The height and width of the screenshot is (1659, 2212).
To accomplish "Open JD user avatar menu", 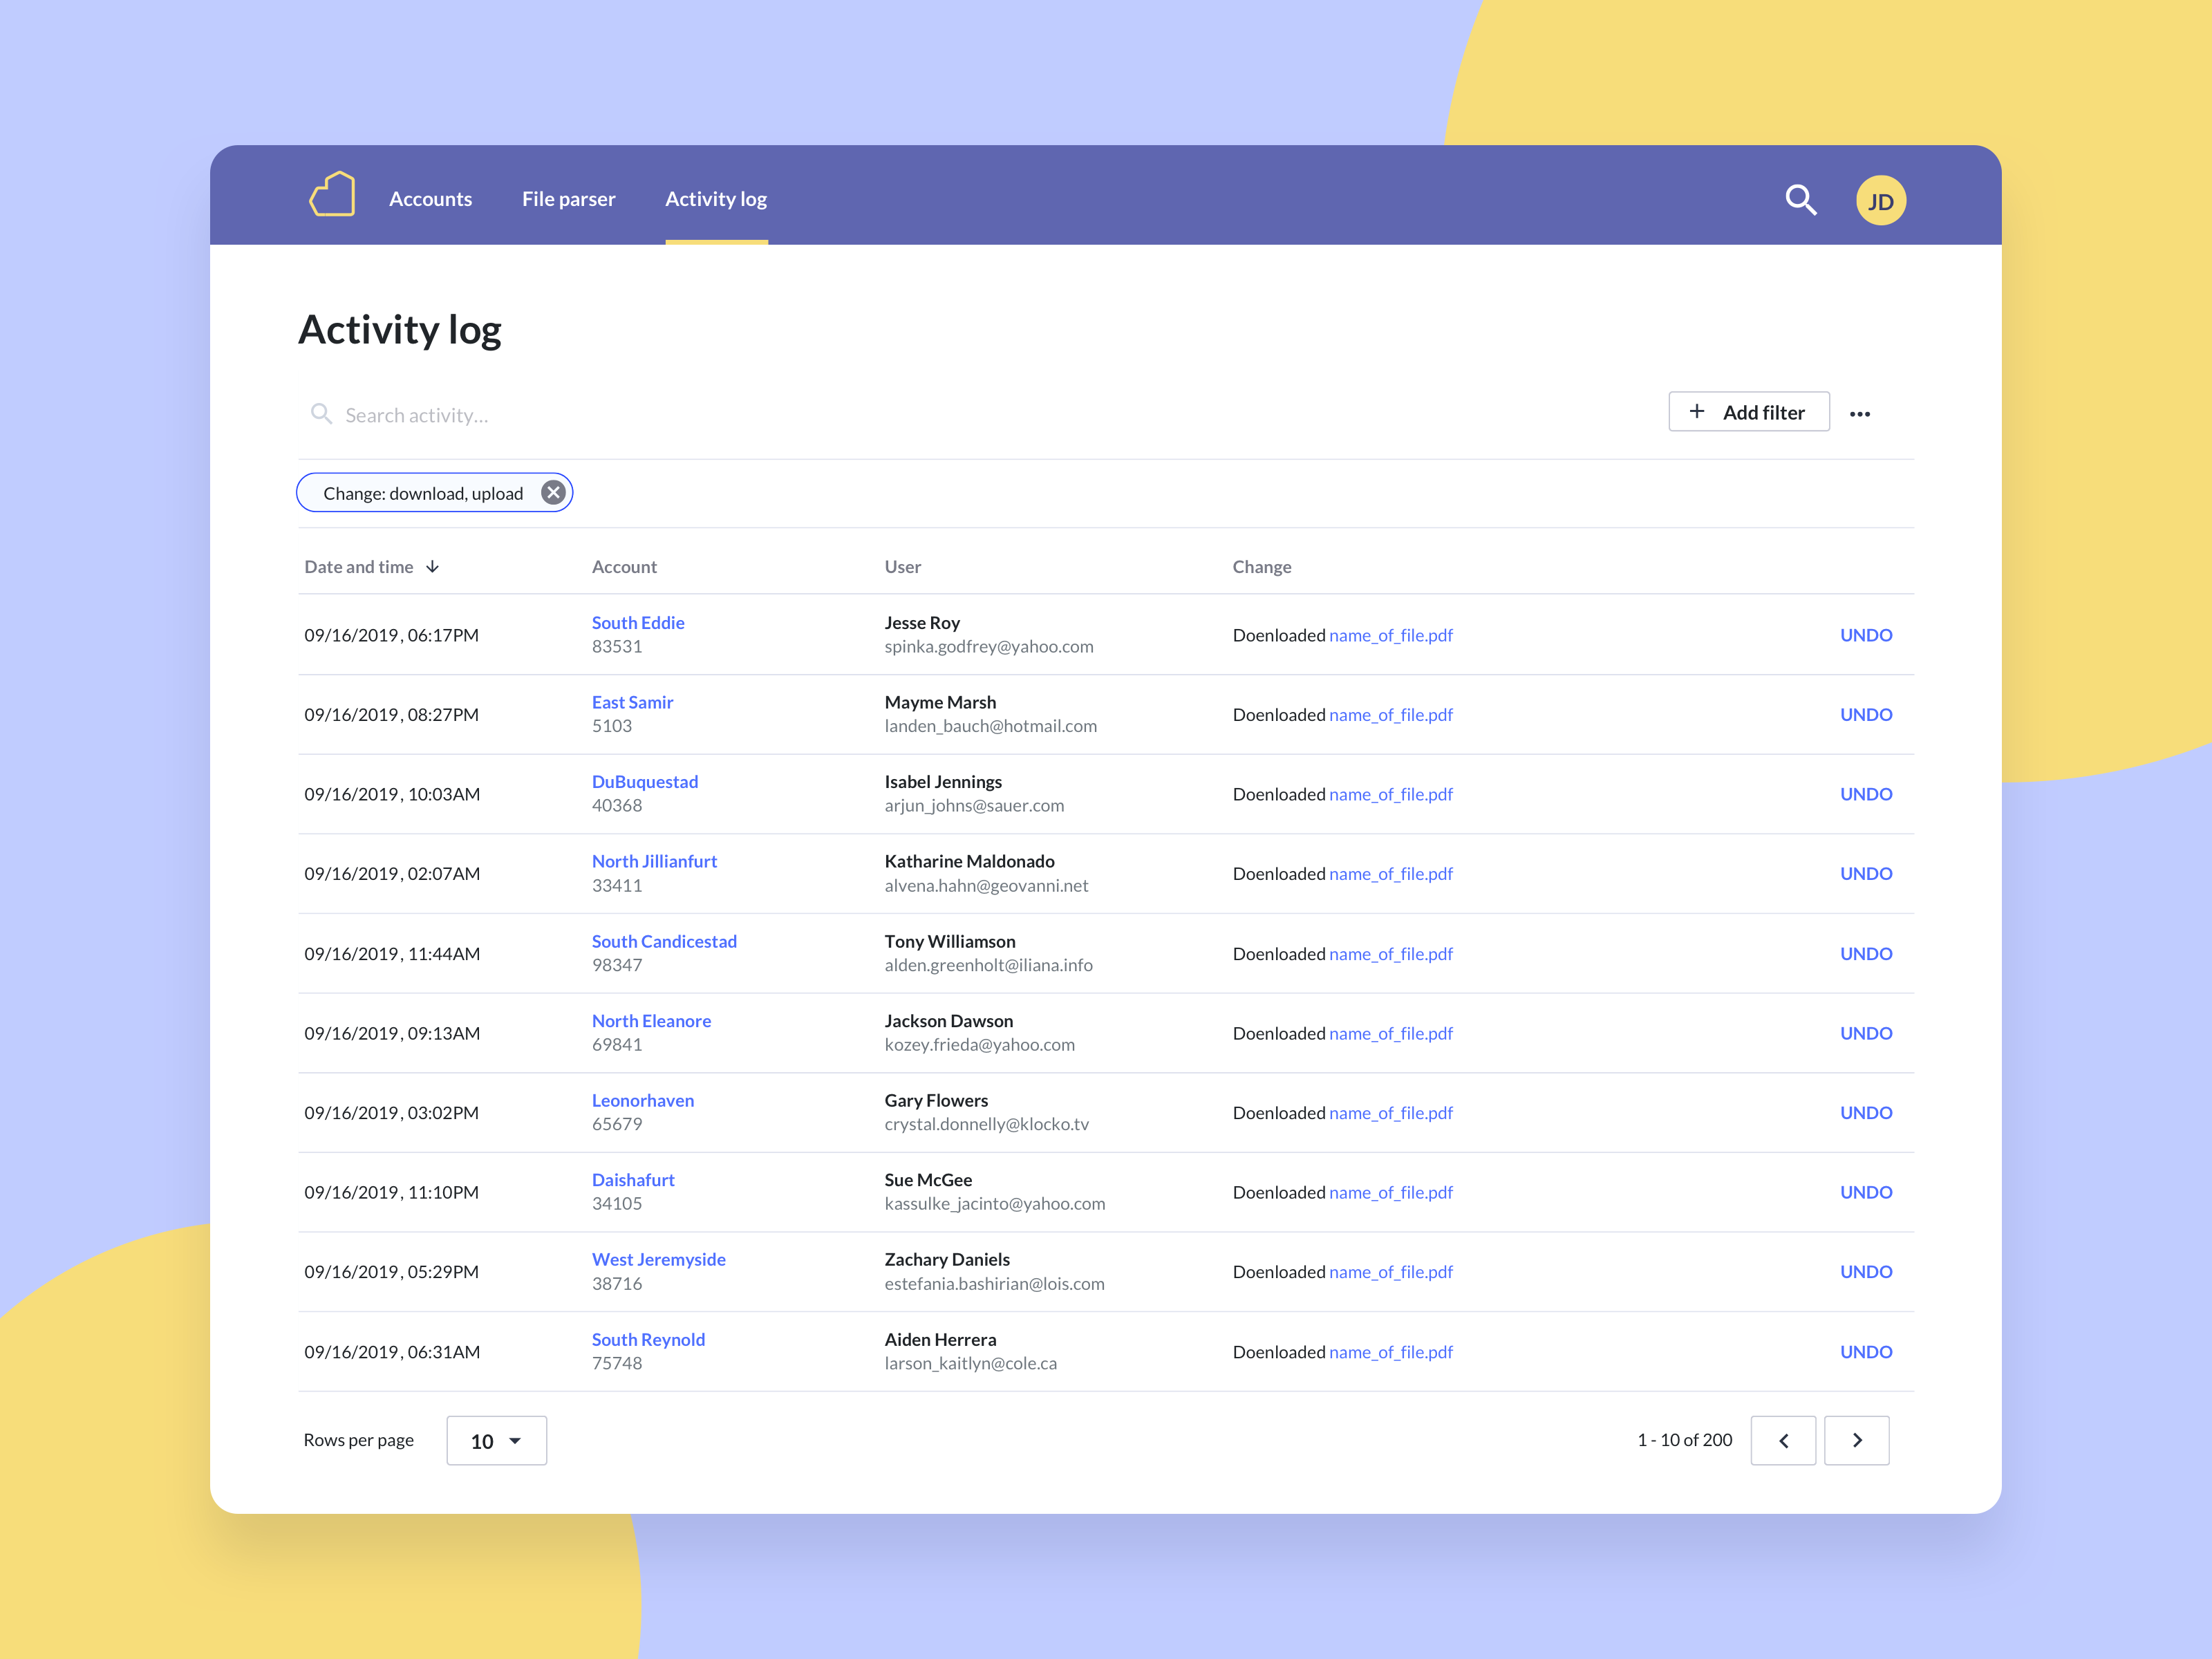I will click(1880, 201).
